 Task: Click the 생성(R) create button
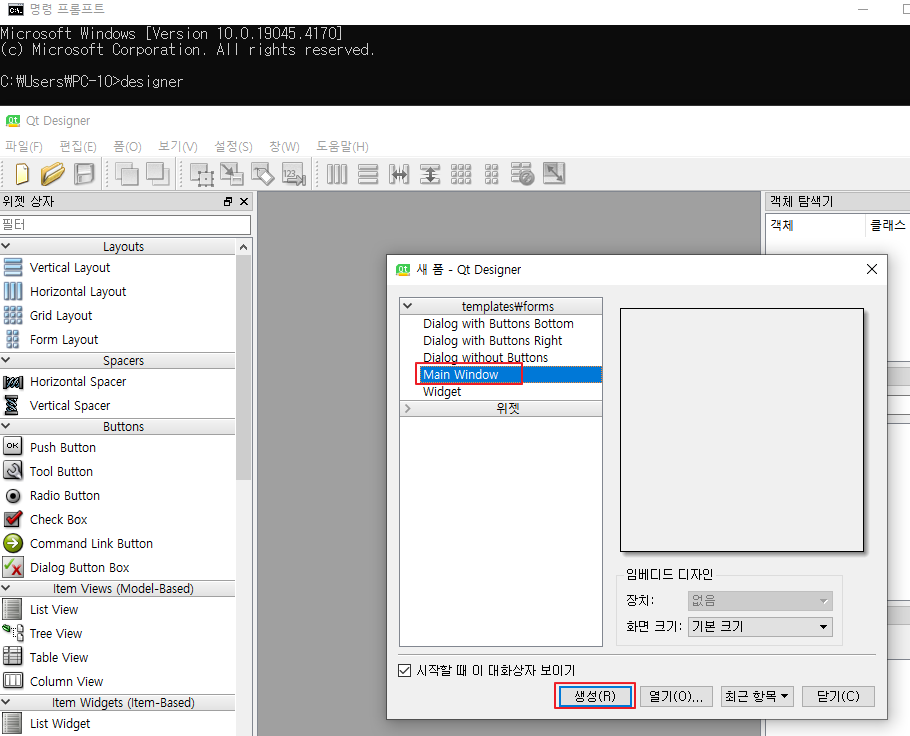pos(595,696)
